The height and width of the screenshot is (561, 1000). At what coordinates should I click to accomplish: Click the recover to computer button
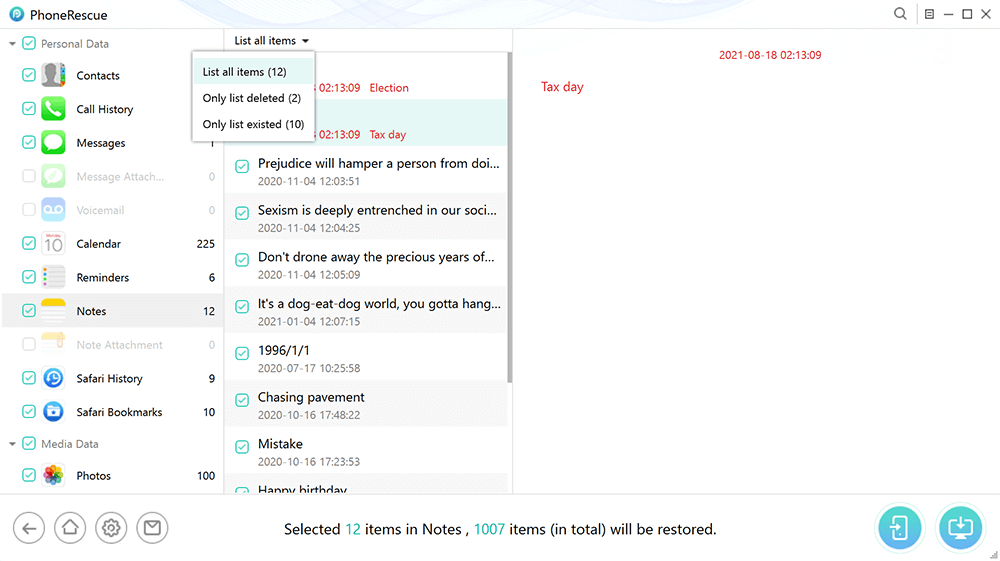[x=960, y=529]
